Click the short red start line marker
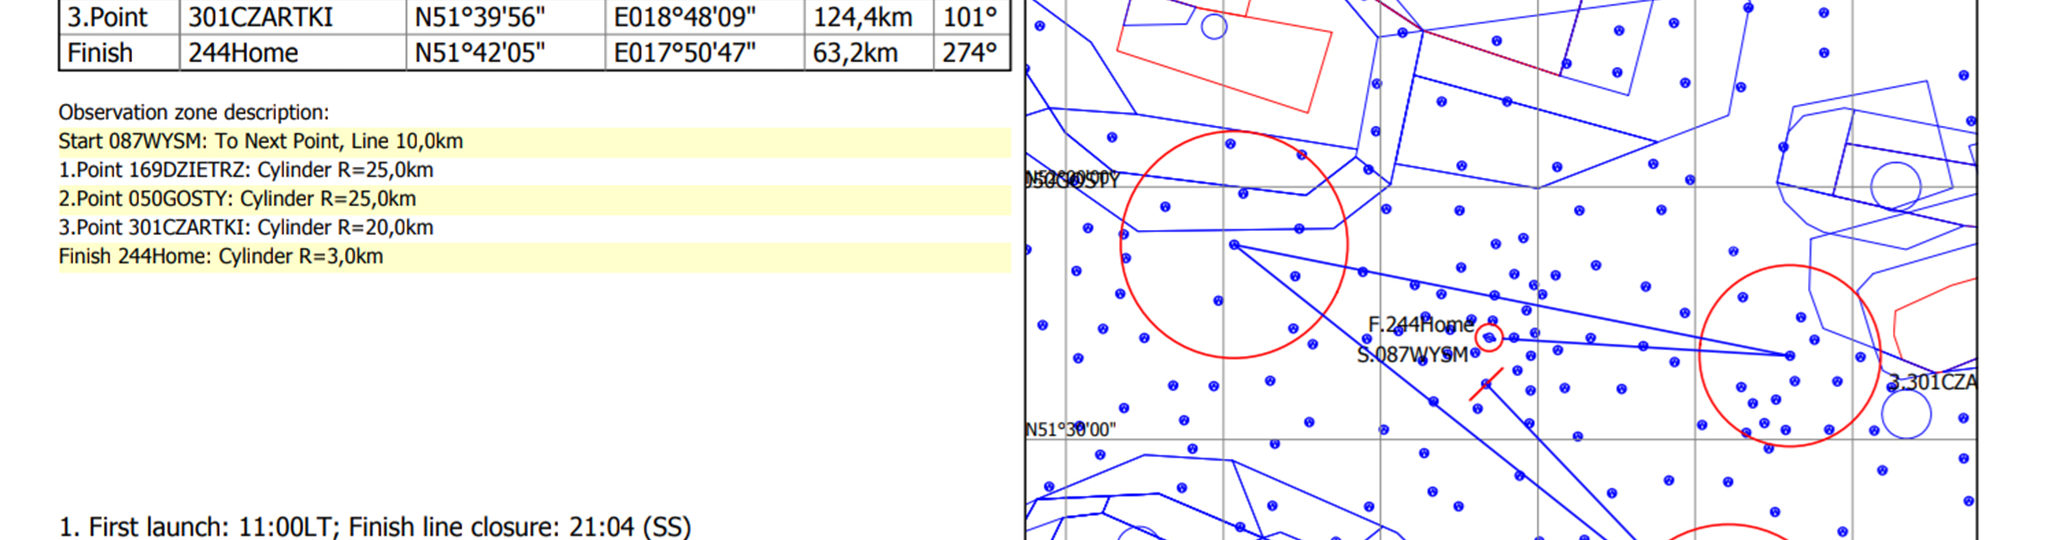The width and height of the screenshot is (2048, 540). tap(1485, 385)
